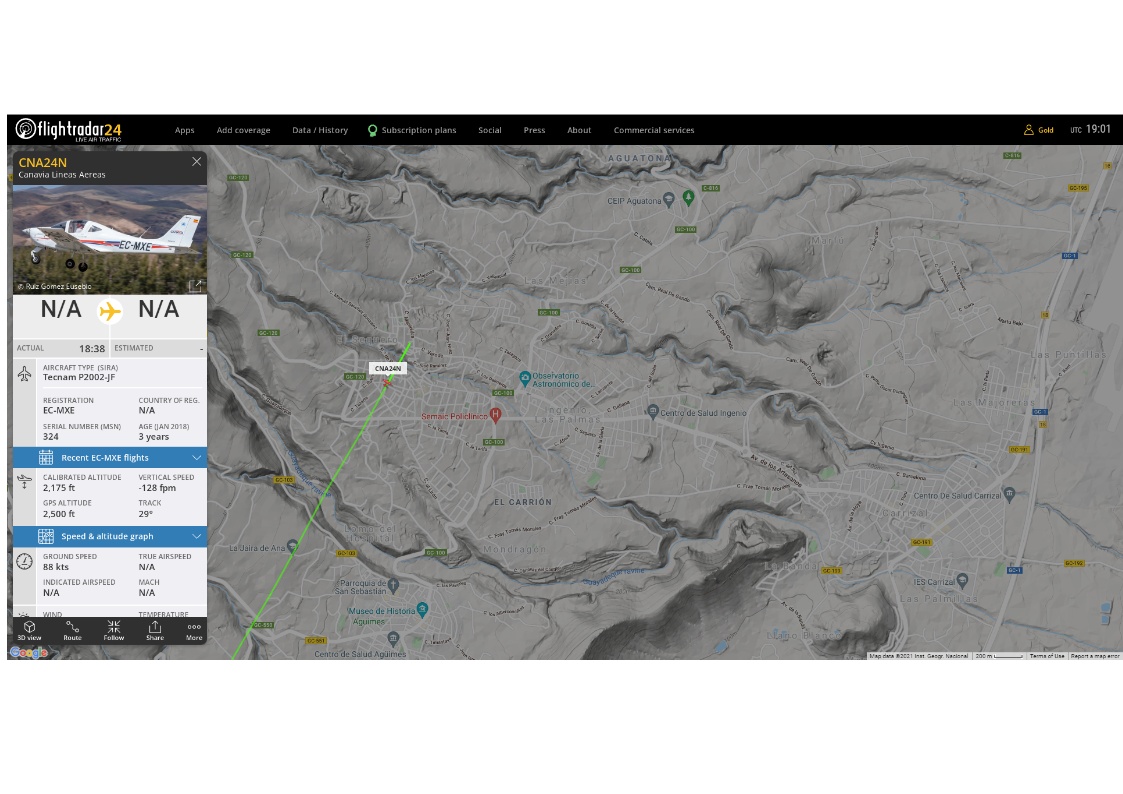Click the red aircraft marker on map

pos(387,382)
